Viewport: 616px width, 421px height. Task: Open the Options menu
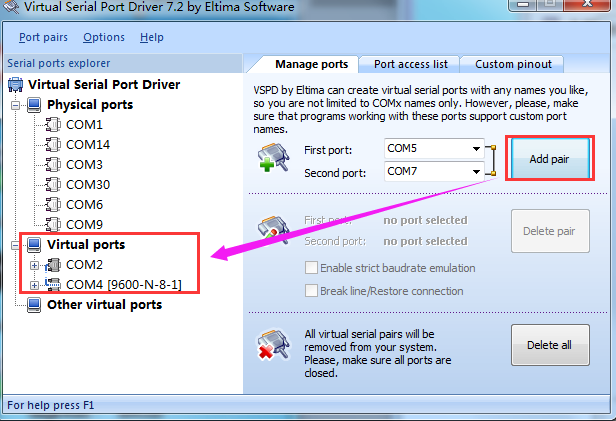coord(104,37)
